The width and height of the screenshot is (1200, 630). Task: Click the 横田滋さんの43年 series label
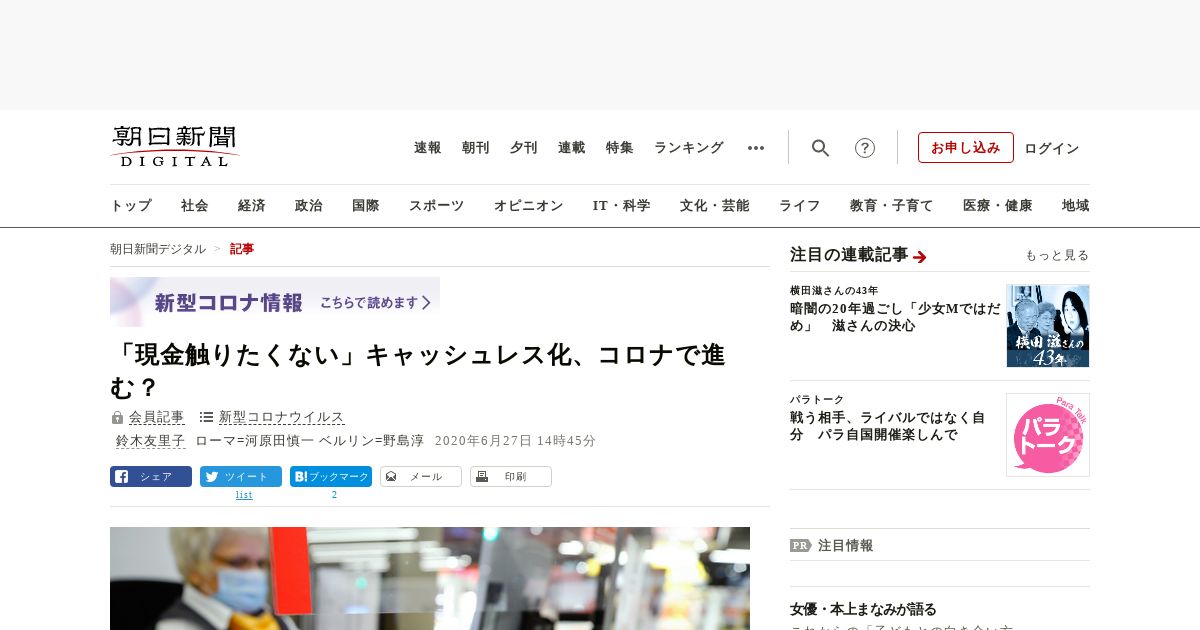click(x=834, y=290)
